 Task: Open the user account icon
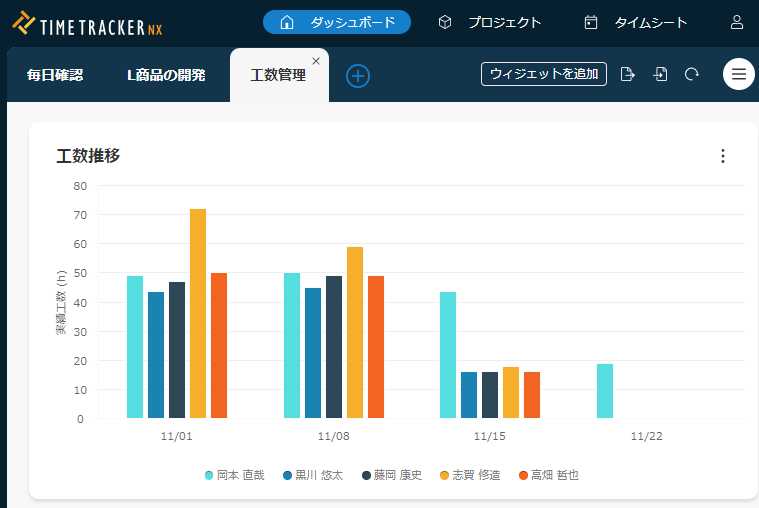click(737, 22)
